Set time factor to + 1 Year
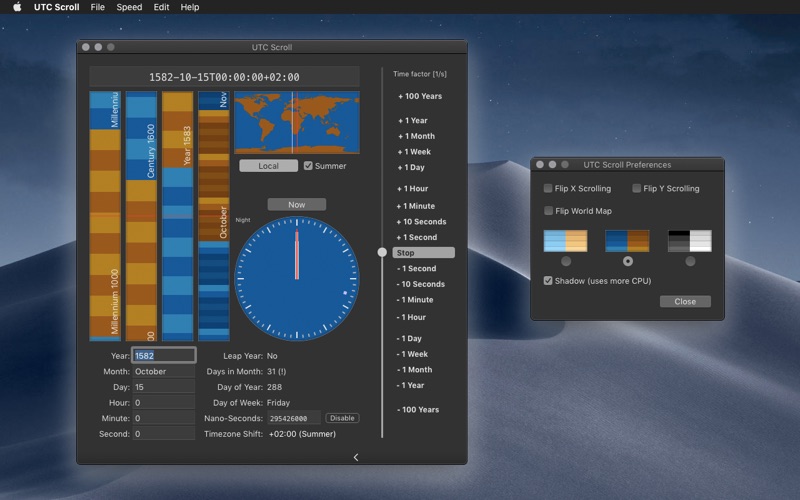The height and width of the screenshot is (500, 800). pos(413,120)
